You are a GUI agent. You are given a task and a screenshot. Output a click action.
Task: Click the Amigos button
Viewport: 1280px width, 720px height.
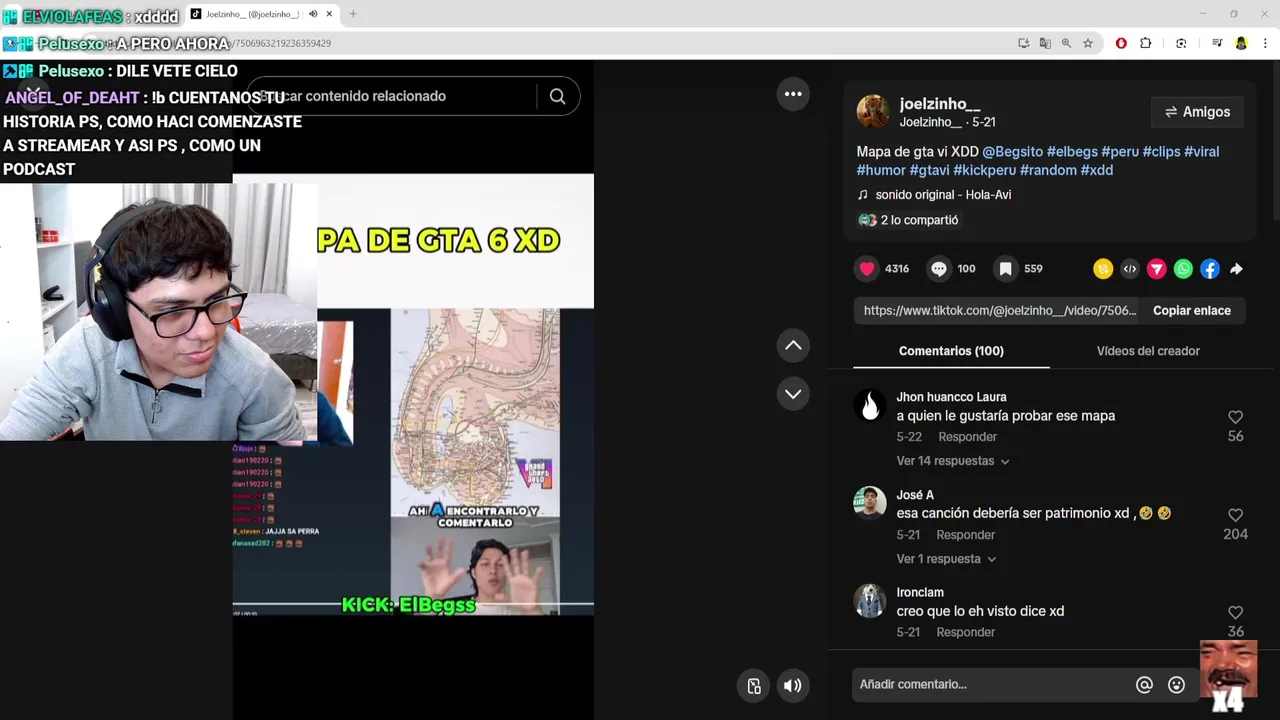[1197, 112]
